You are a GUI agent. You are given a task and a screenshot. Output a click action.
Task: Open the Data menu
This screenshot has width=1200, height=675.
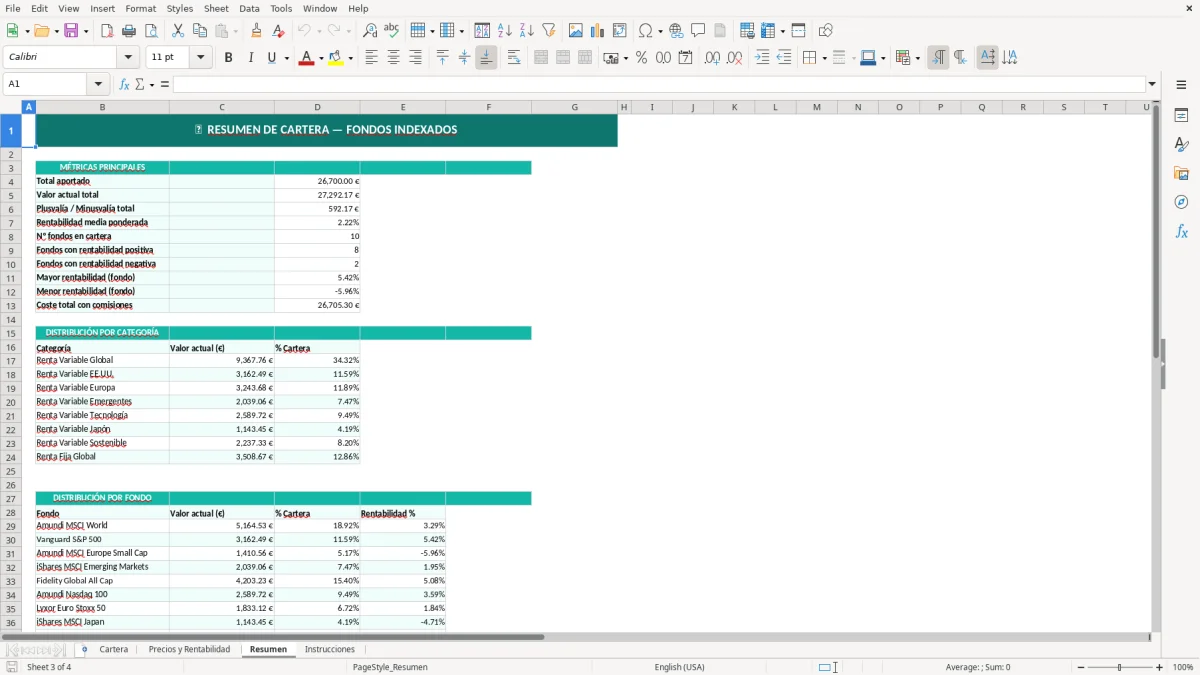pos(249,8)
